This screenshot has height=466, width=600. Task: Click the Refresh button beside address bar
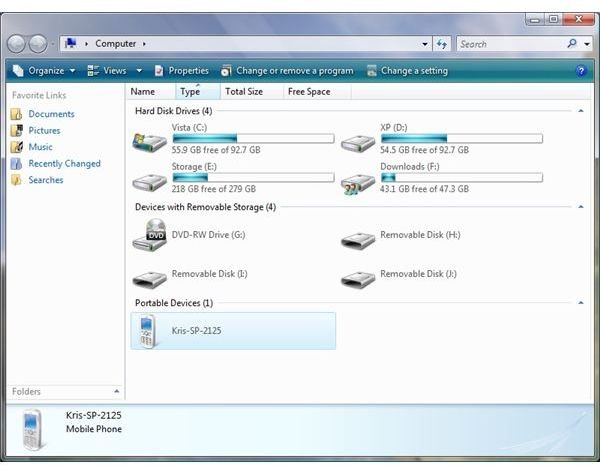tap(442, 44)
